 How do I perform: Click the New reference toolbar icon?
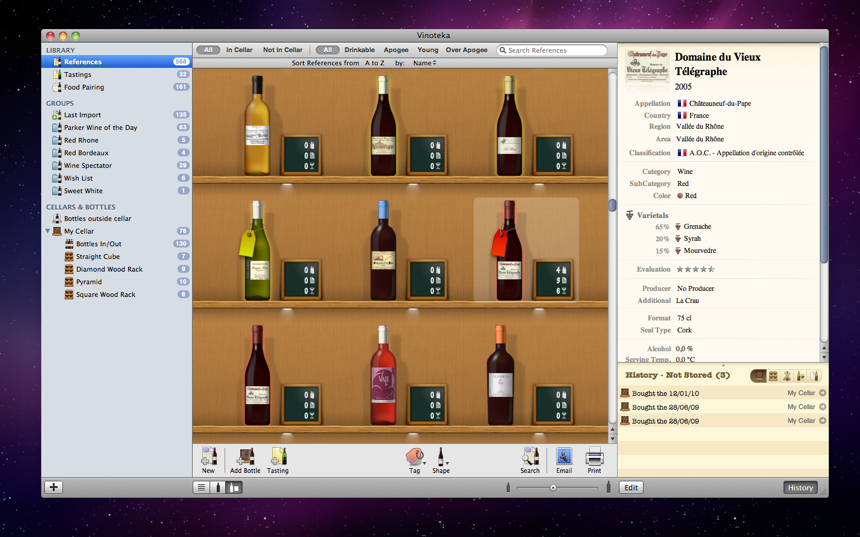coord(208,457)
